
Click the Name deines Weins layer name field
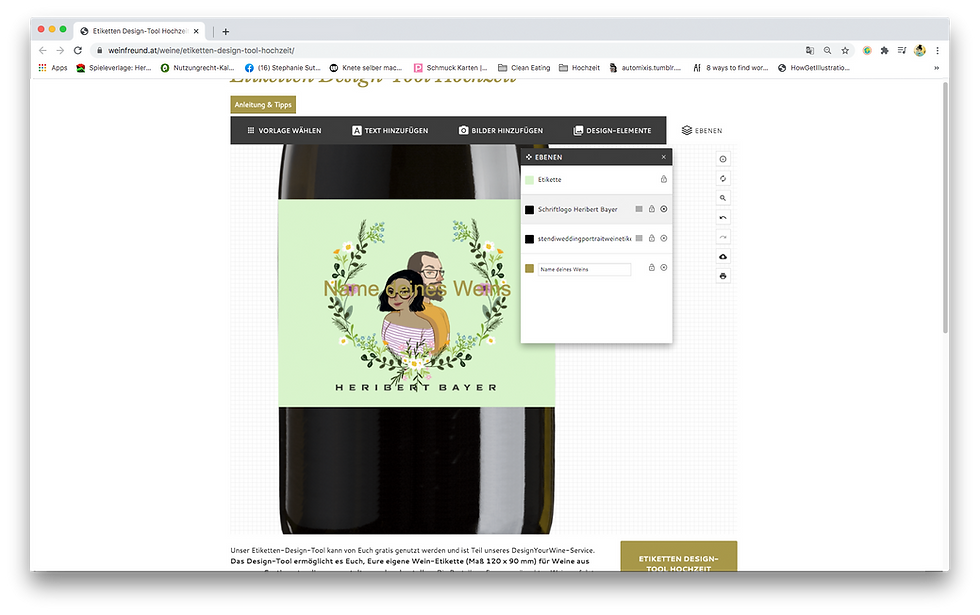click(584, 269)
